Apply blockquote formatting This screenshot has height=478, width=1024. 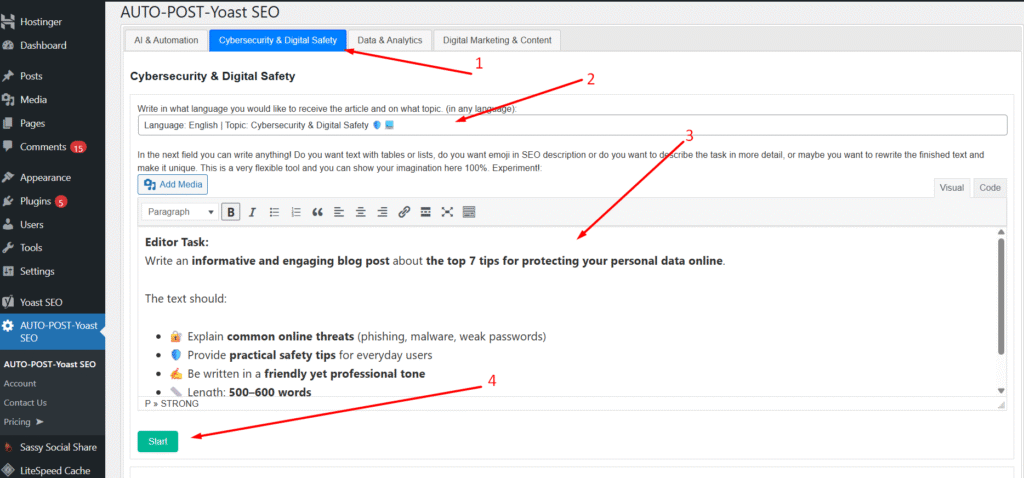[x=317, y=212]
